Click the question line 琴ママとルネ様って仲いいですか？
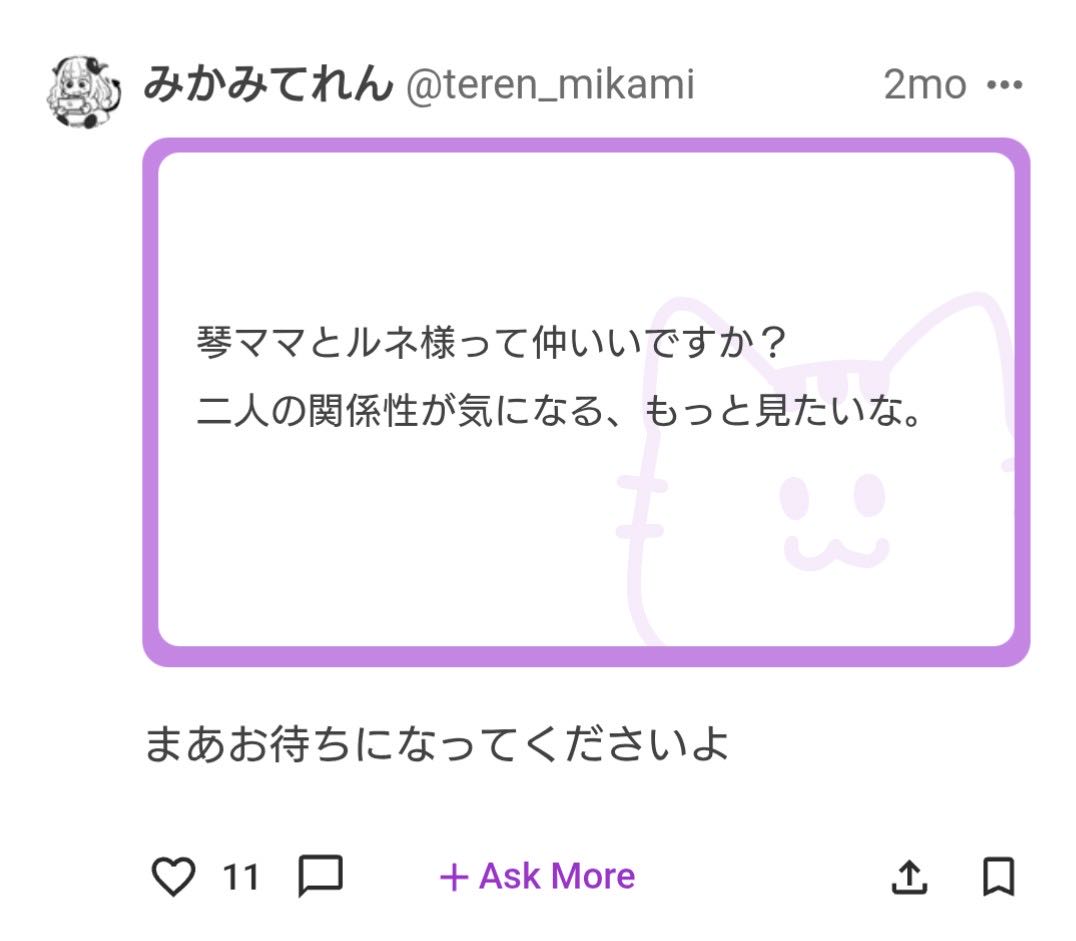 (492, 346)
